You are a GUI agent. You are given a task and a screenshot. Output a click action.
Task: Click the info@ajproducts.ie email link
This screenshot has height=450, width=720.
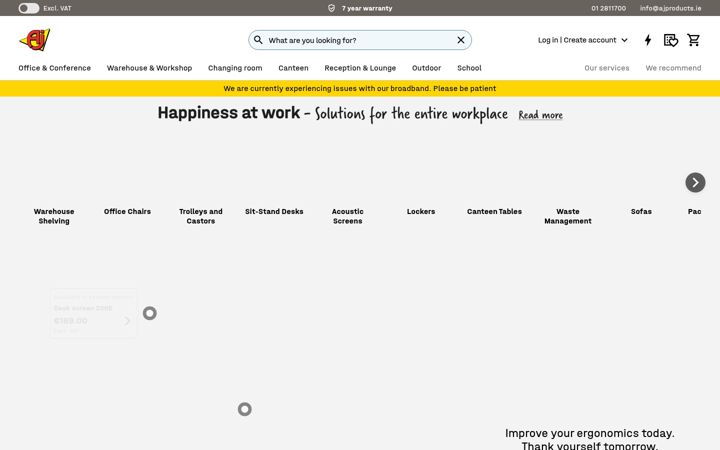click(x=670, y=8)
